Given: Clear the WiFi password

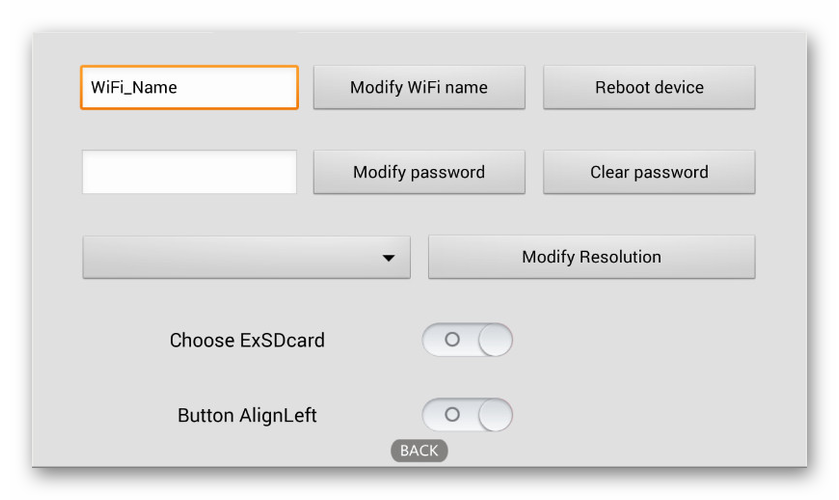Looking at the screenshot, I should pyautogui.click(x=649, y=172).
